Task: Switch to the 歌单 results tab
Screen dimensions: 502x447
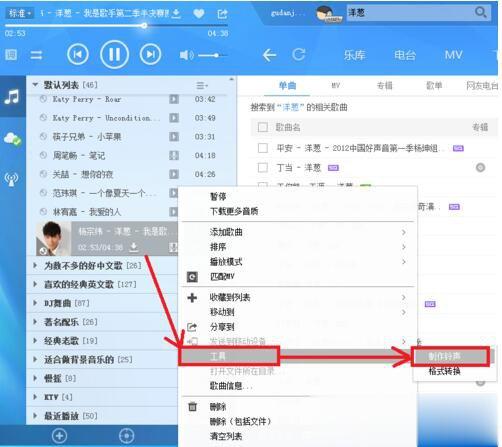Action: tap(434, 86)
